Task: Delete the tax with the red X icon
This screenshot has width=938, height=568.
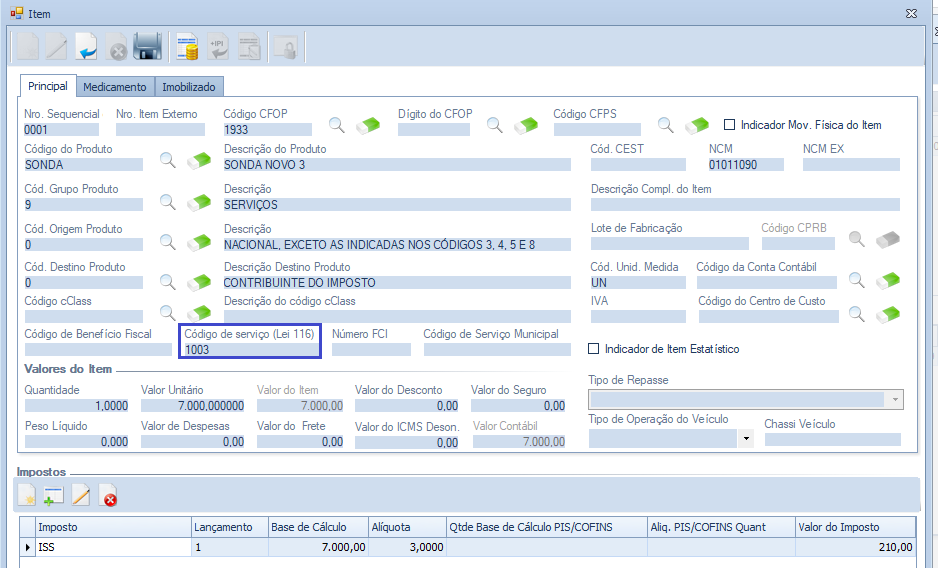Action: coord(109,494)
